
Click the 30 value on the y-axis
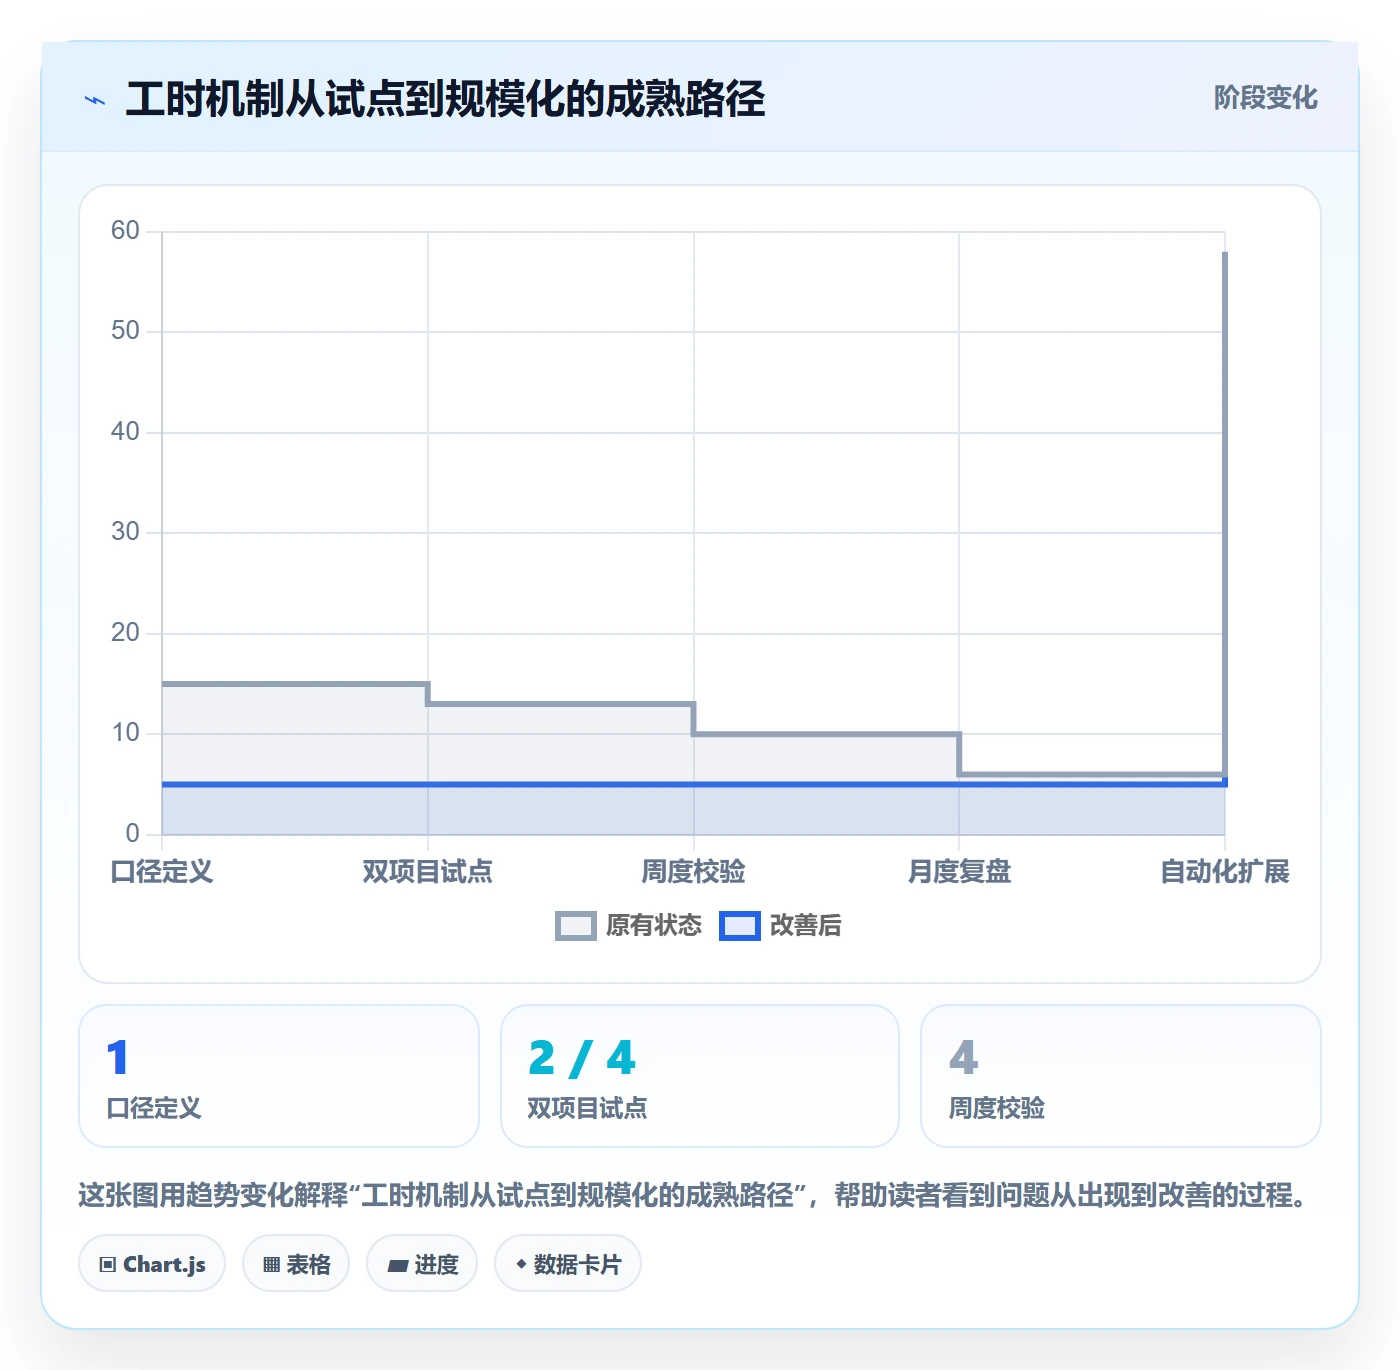[x=125, y=532]
